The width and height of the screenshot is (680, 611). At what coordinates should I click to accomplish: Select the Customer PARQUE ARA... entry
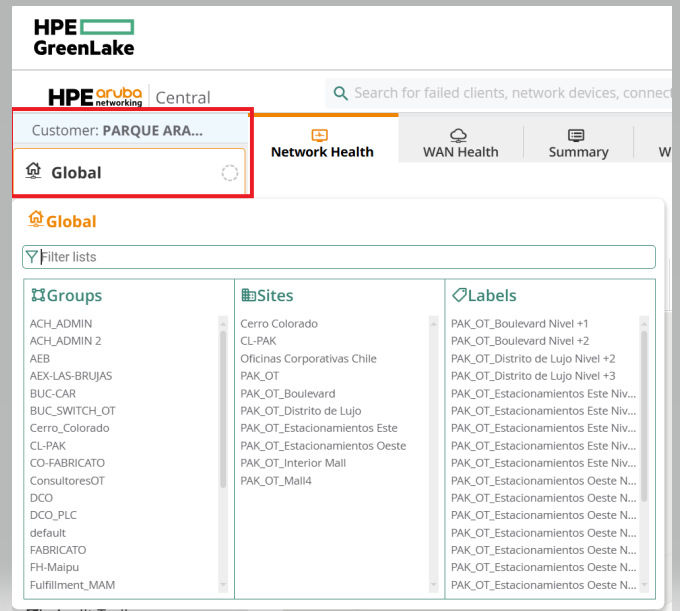click(x=130, y=130)
